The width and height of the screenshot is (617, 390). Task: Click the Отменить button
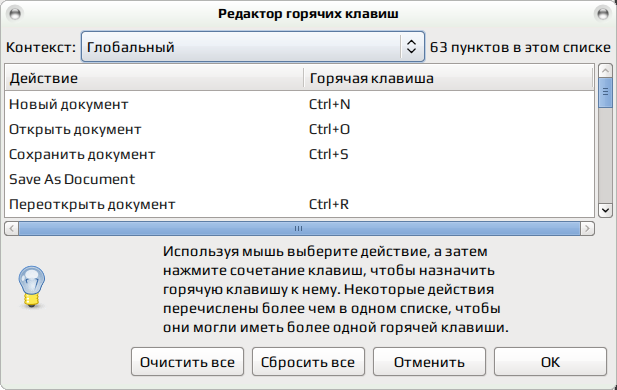click(429, 362)
